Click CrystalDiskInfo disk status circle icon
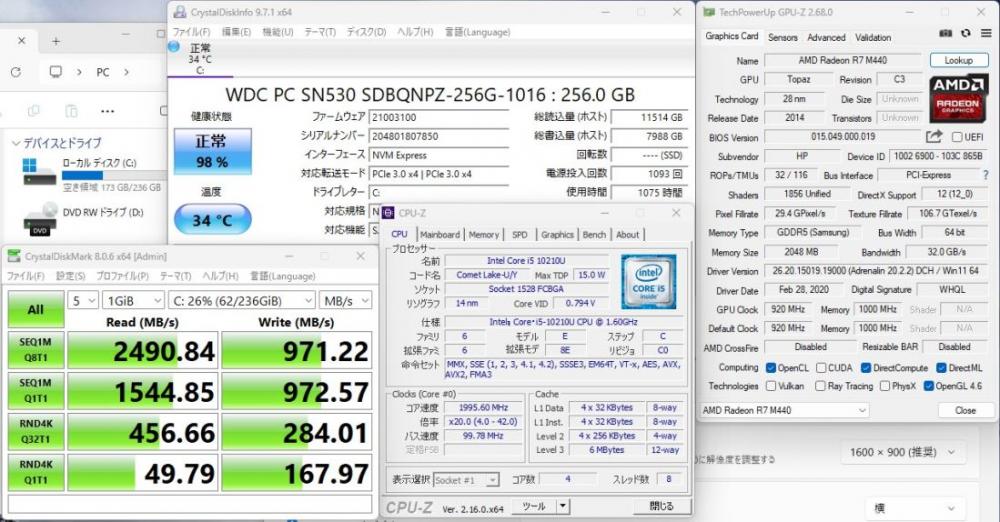 pyautogui.click(x=173, y=47)
